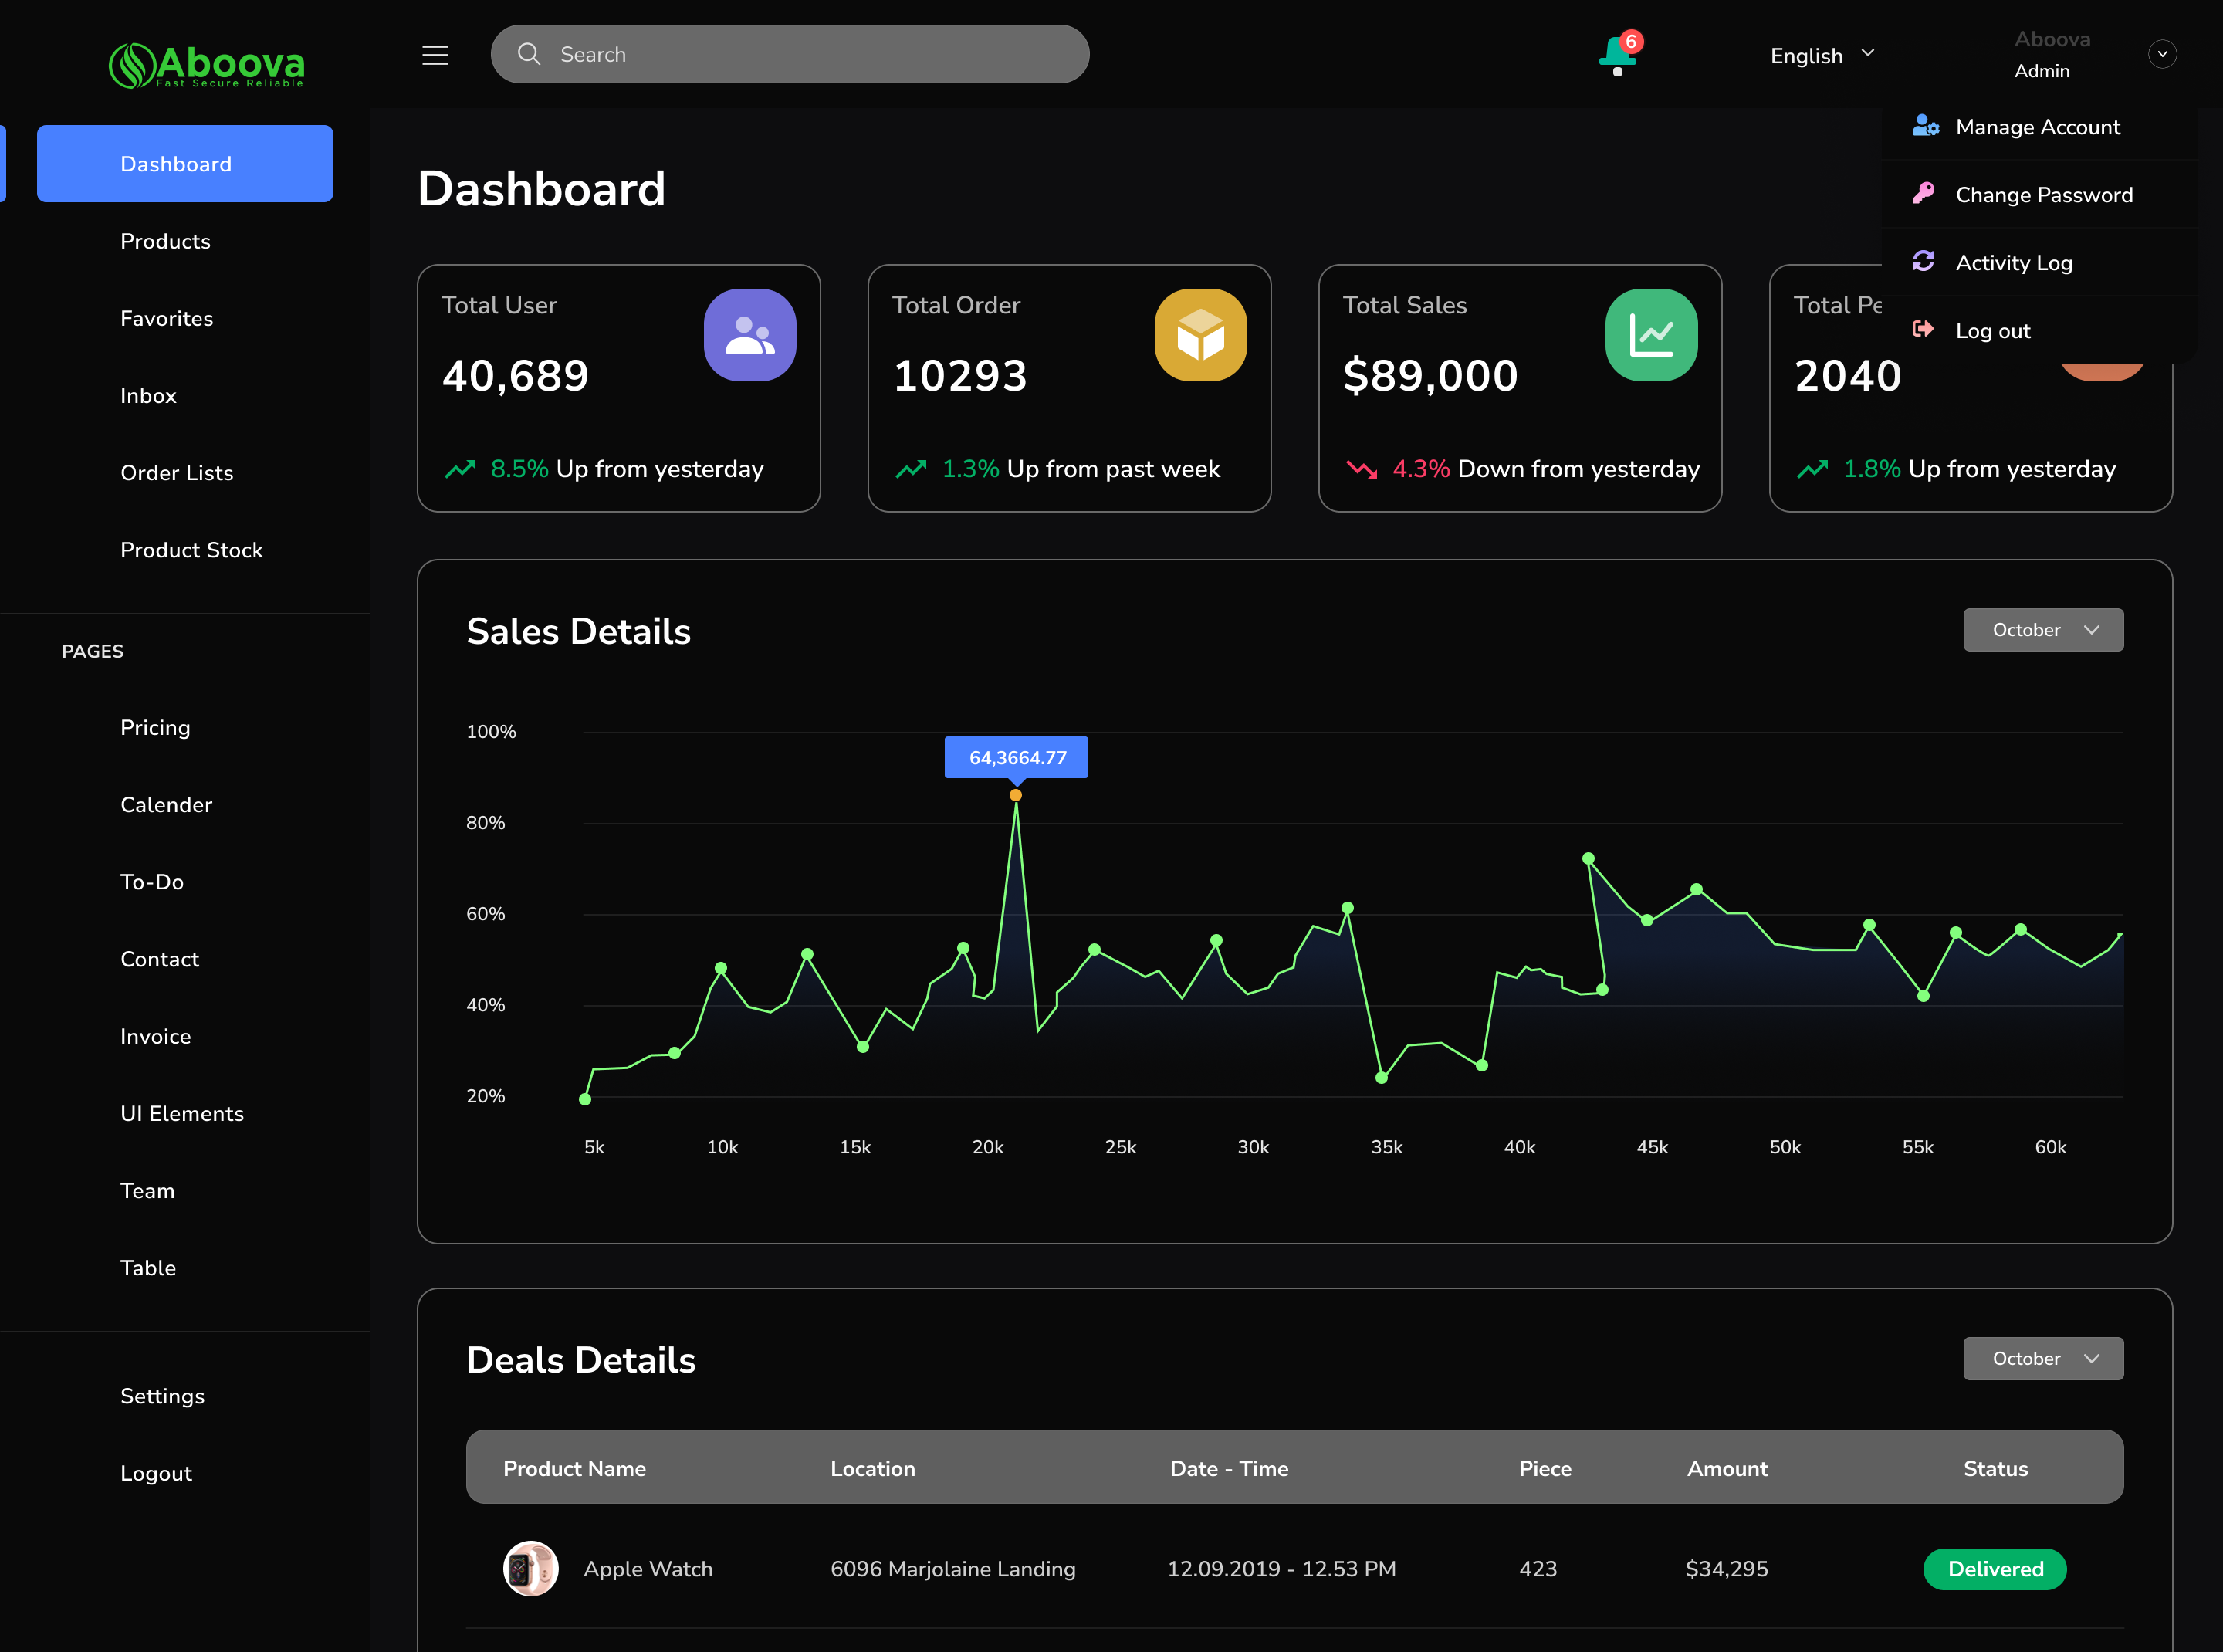Image resolution: width=2223 pixels, height=1652 pixels.
Task: Click the search magnifier icon
Action: 529,54
